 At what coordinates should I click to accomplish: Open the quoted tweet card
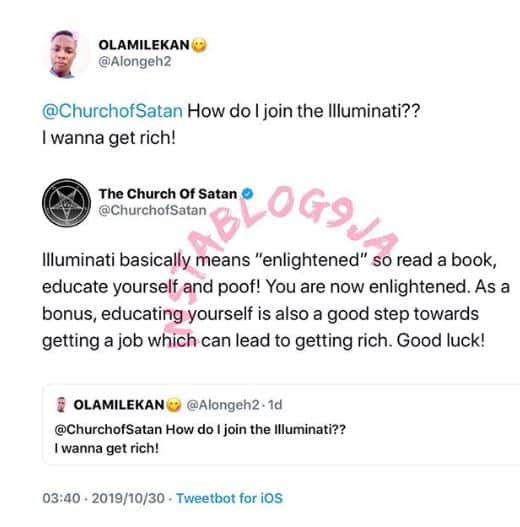281,424
